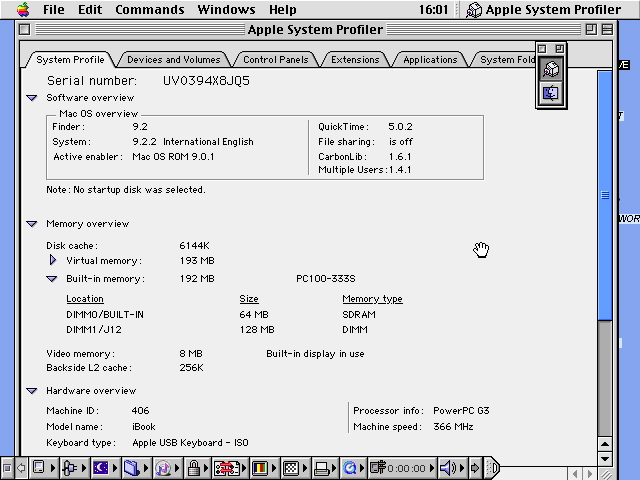Open the Windows menu
This screenshot has width=640, height=480.
tap(226, 9)
